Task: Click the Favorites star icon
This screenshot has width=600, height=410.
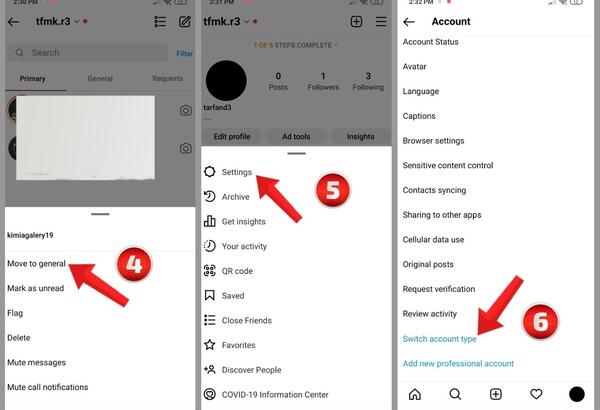Action: 210,345
